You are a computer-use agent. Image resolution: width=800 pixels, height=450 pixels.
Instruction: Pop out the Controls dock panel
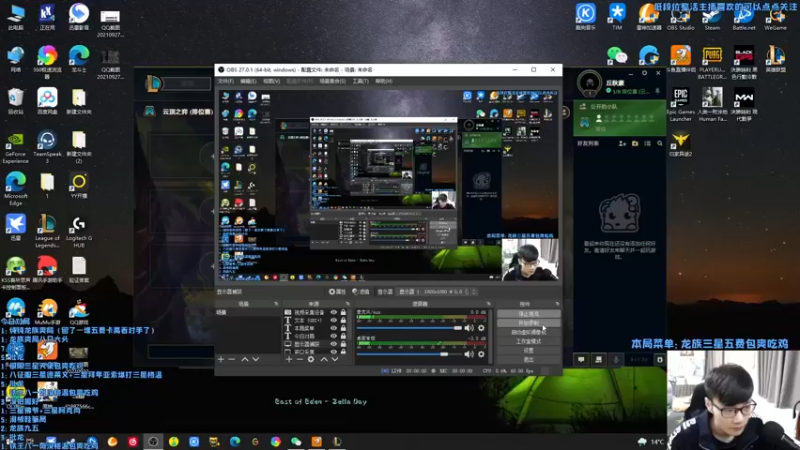click(557, 304)
